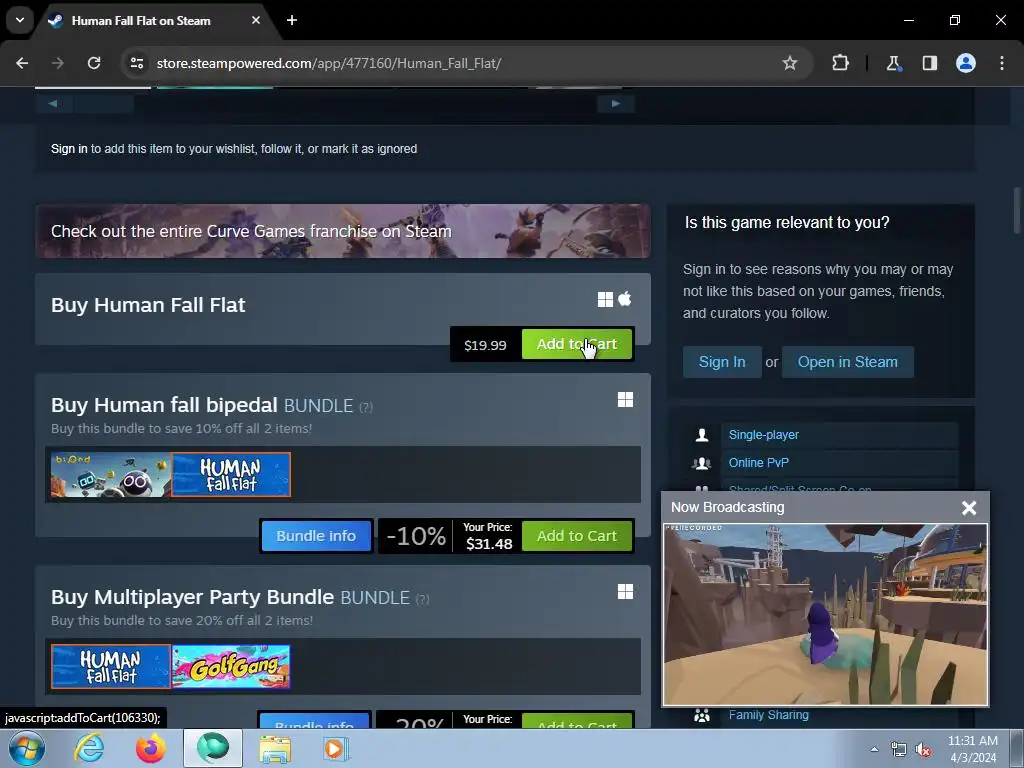This screenshot has height=768, width=1024.
Task: Open site information icon in address bar
Action: point(136,63)
